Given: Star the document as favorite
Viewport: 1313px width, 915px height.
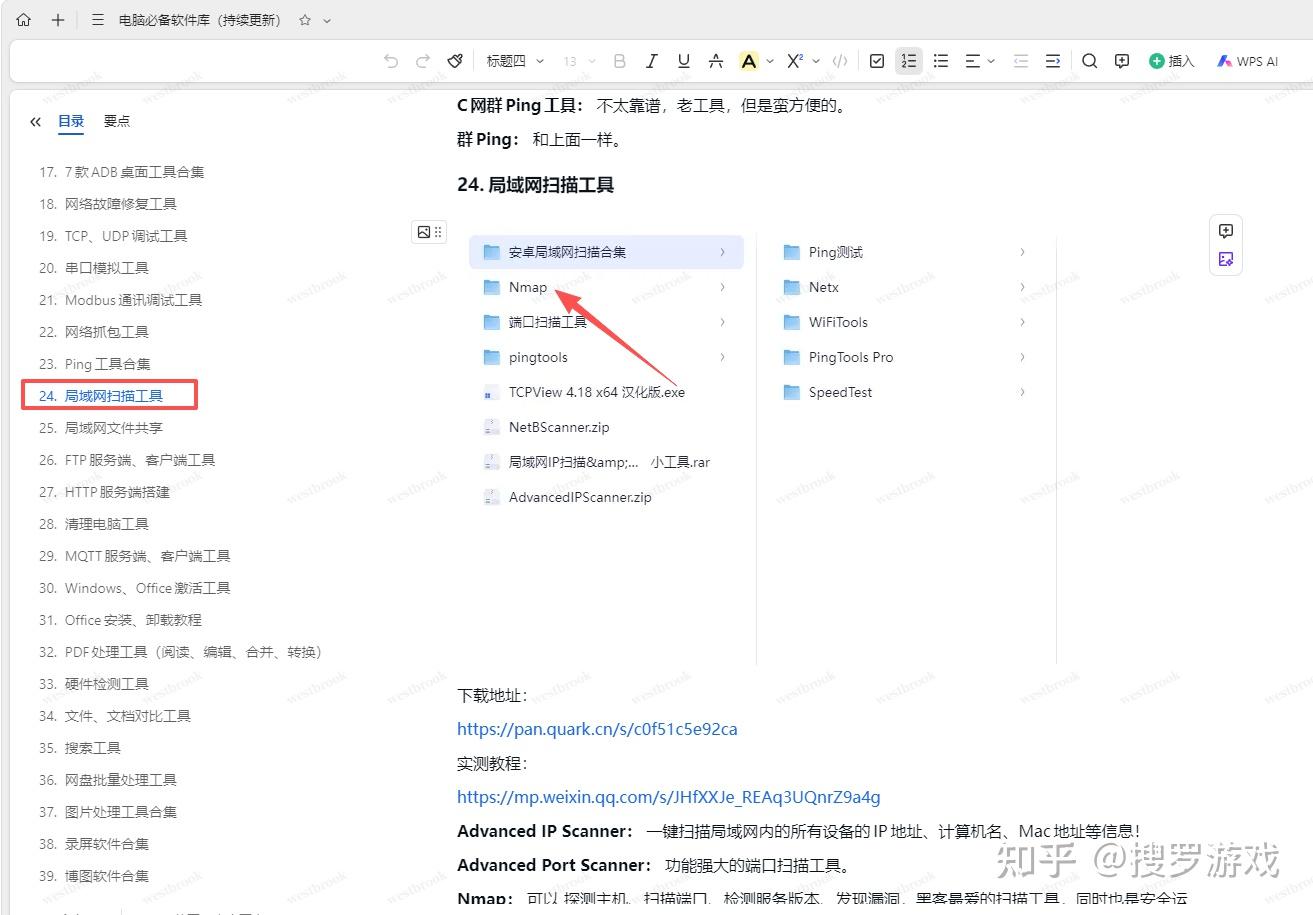Looking at the screenshot, I should [x=305, y=20].
